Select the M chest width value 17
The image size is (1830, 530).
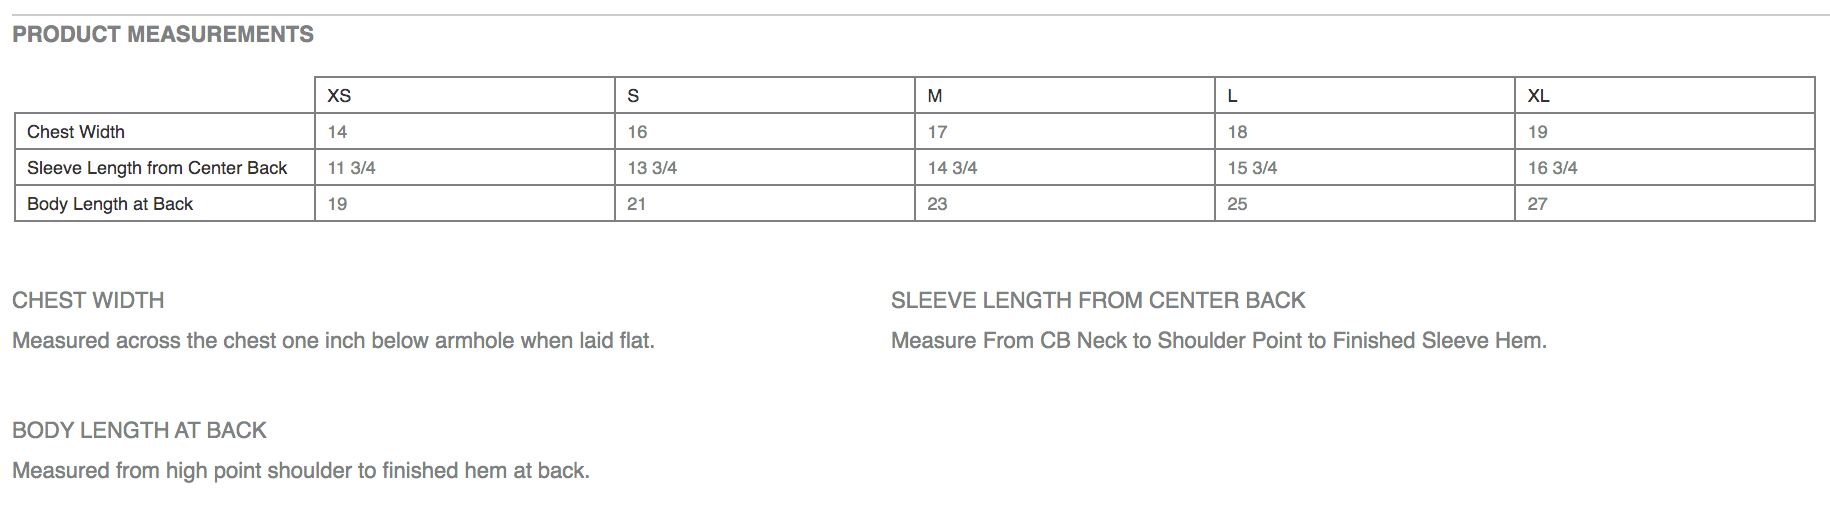click(x=937, y=132)
